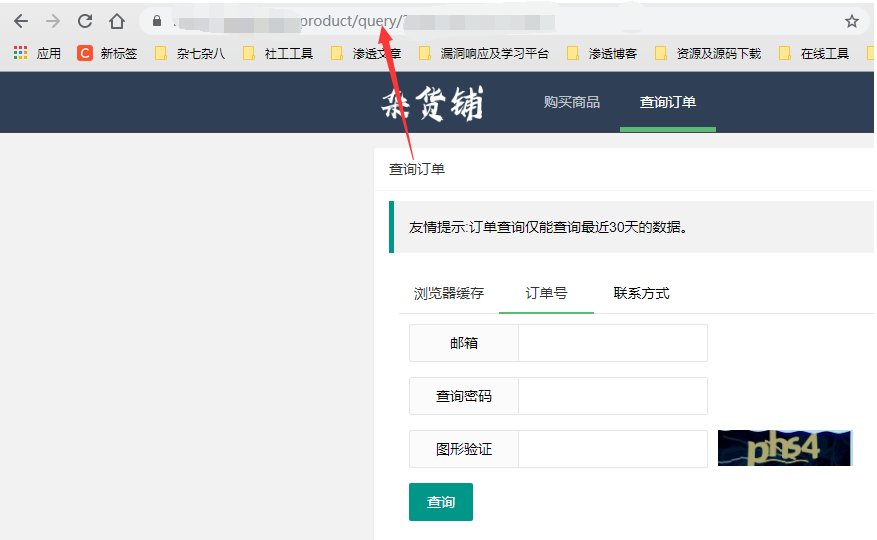Click the browser back arrow
The image size is (877, 540).
click(x=21, y=21)
